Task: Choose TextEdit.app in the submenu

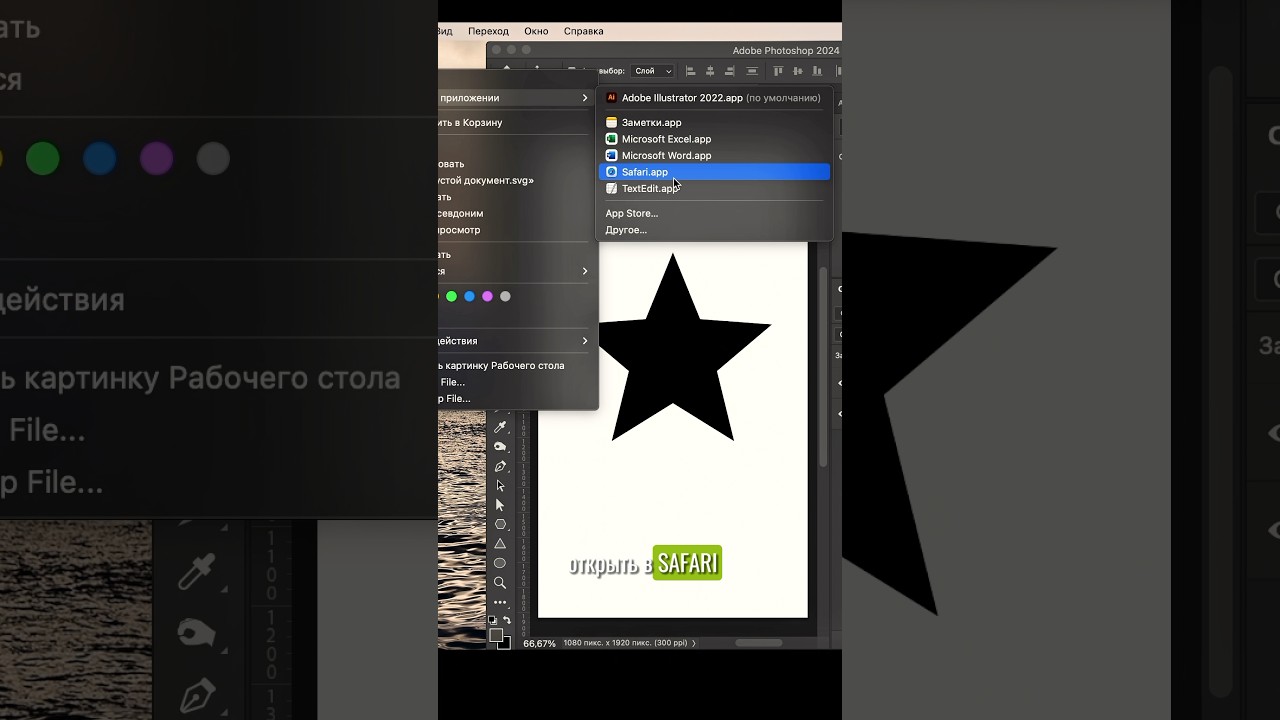Action: tap(714, 189)
